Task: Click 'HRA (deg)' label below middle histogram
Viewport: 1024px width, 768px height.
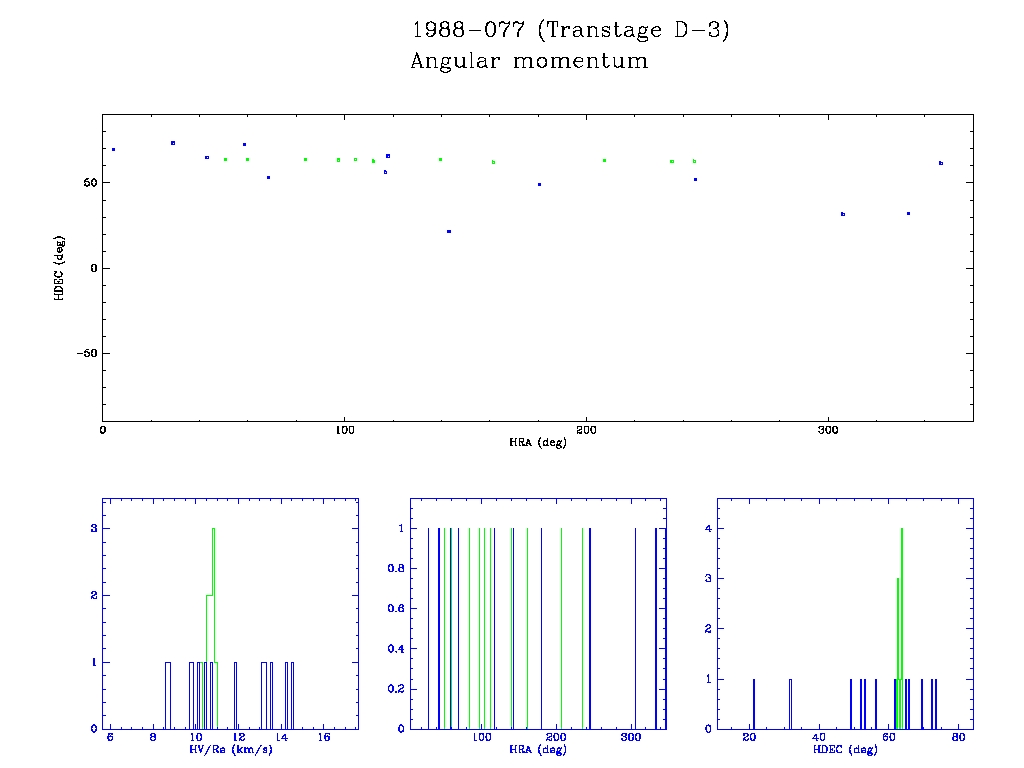Action: pos(538,750)
